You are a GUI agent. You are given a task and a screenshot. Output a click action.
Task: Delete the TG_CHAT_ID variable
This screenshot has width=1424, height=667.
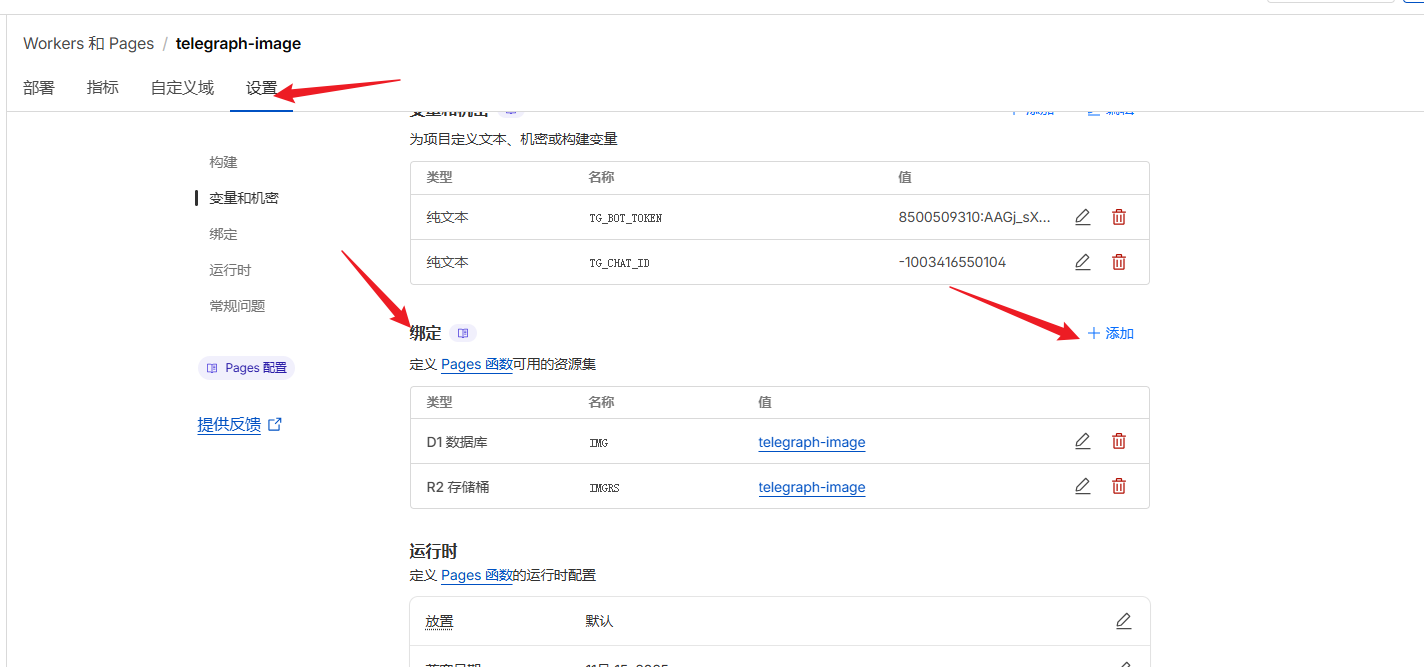1119,262
